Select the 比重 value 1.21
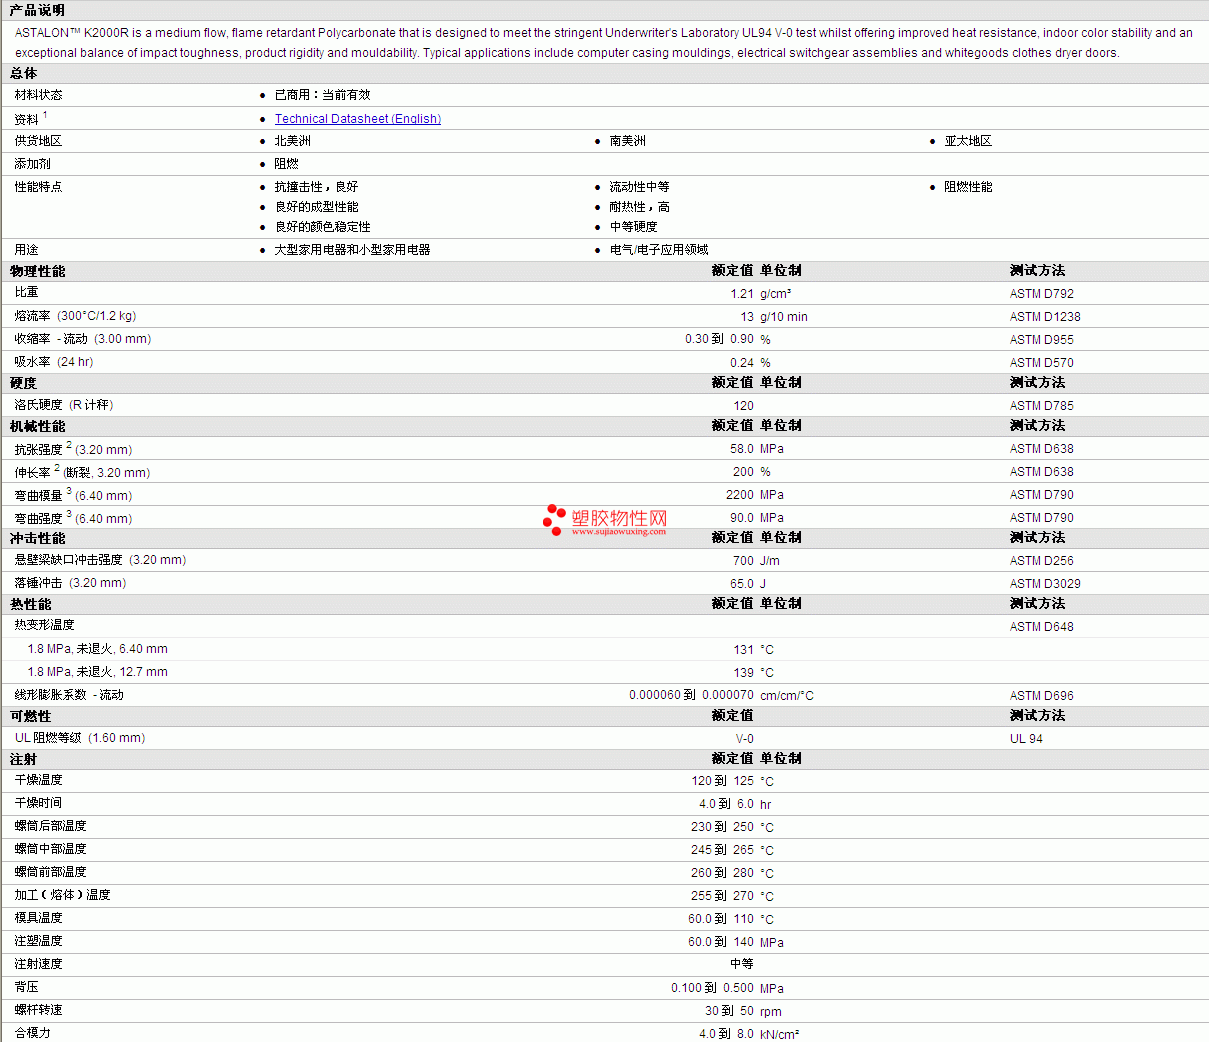Viewport: 1209px width, 1042px height. [x=742, y=294]
